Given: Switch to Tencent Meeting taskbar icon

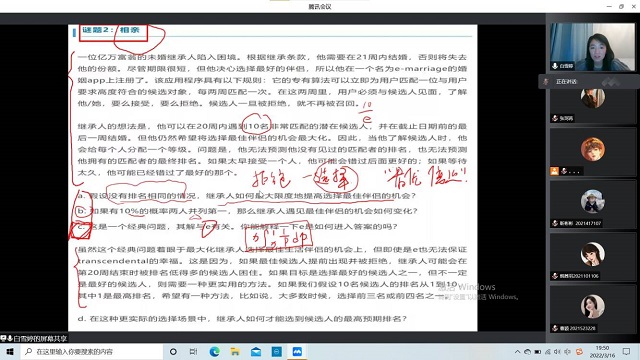Looking at the screenshot, I should [x=297, y=351].
